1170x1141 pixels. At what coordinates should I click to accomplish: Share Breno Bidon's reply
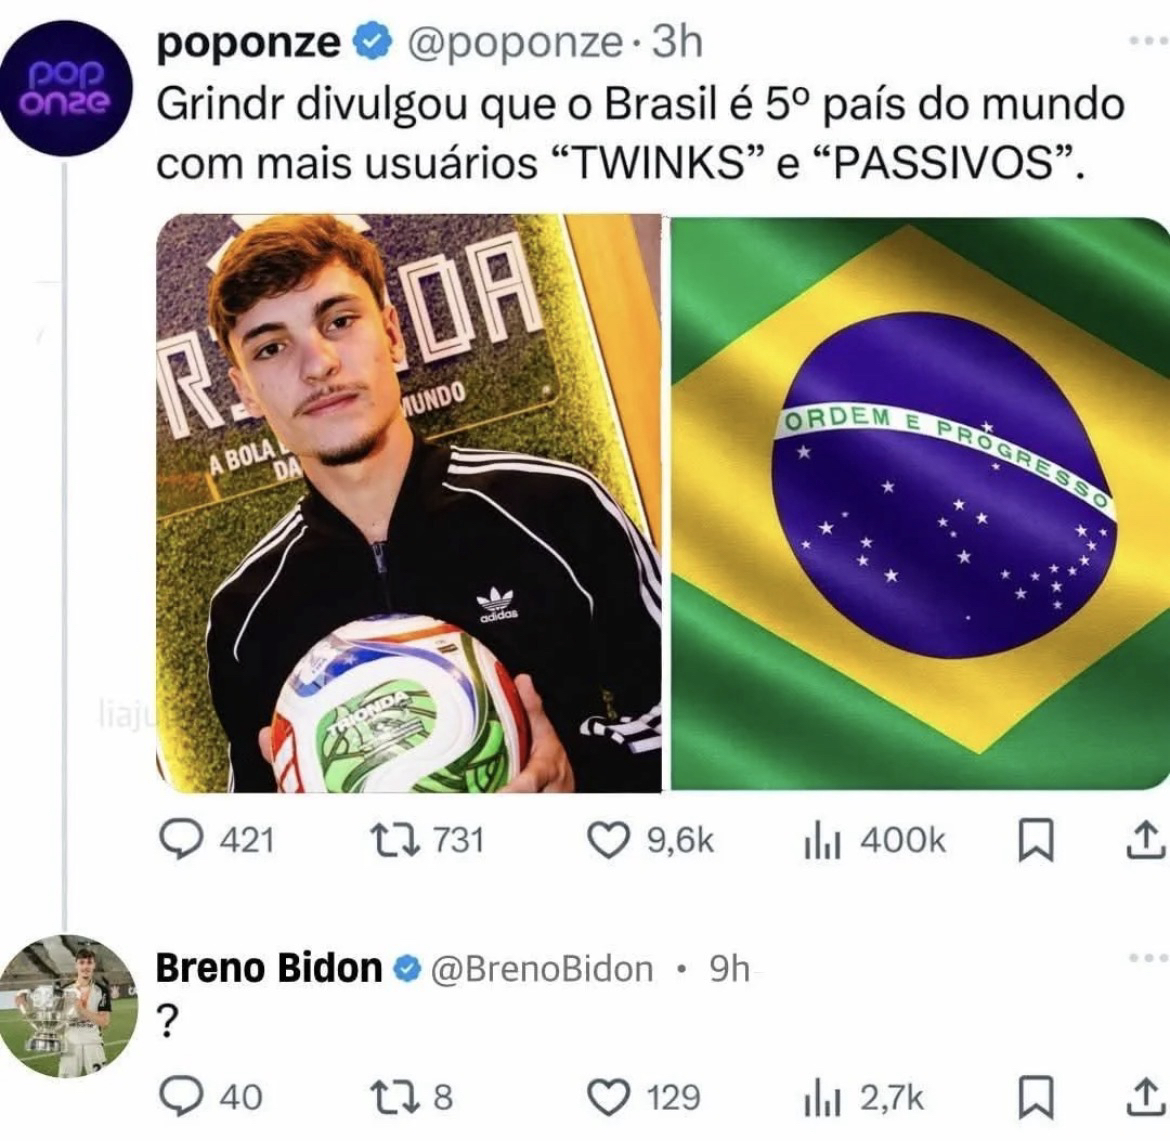[1143, 1097]
